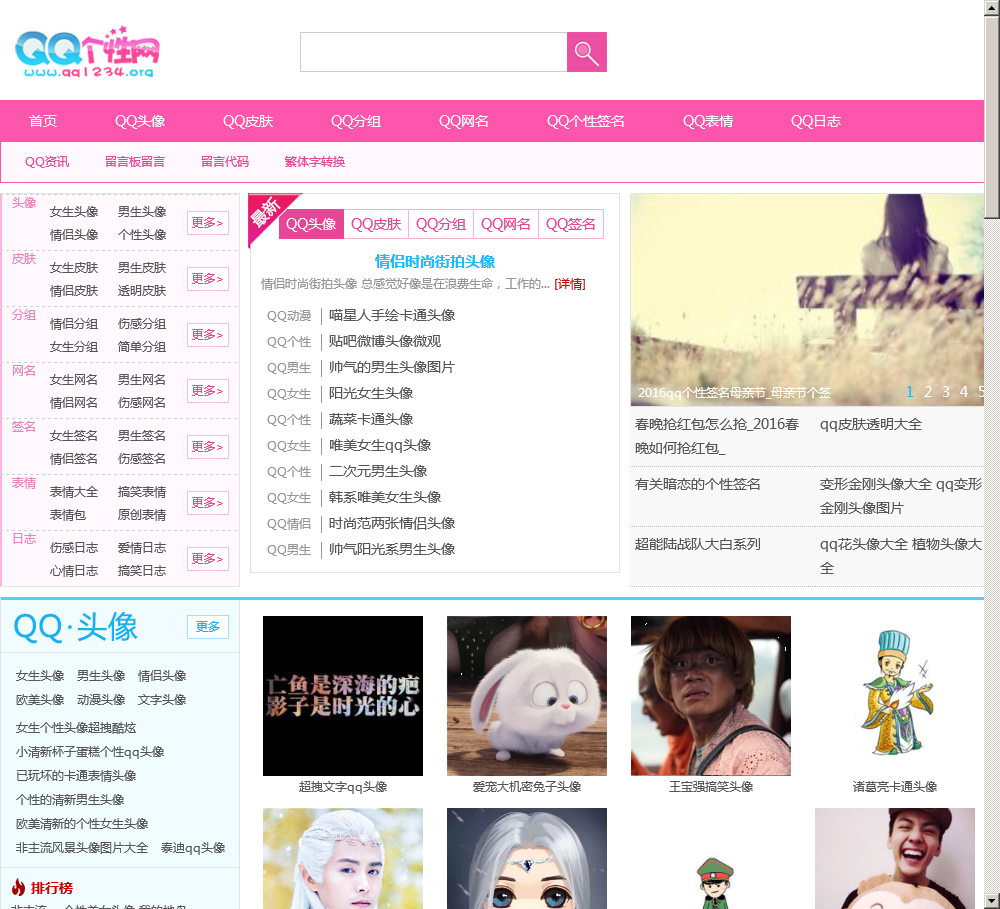Click 更多> button in the 分组 row

click(208, 335)
